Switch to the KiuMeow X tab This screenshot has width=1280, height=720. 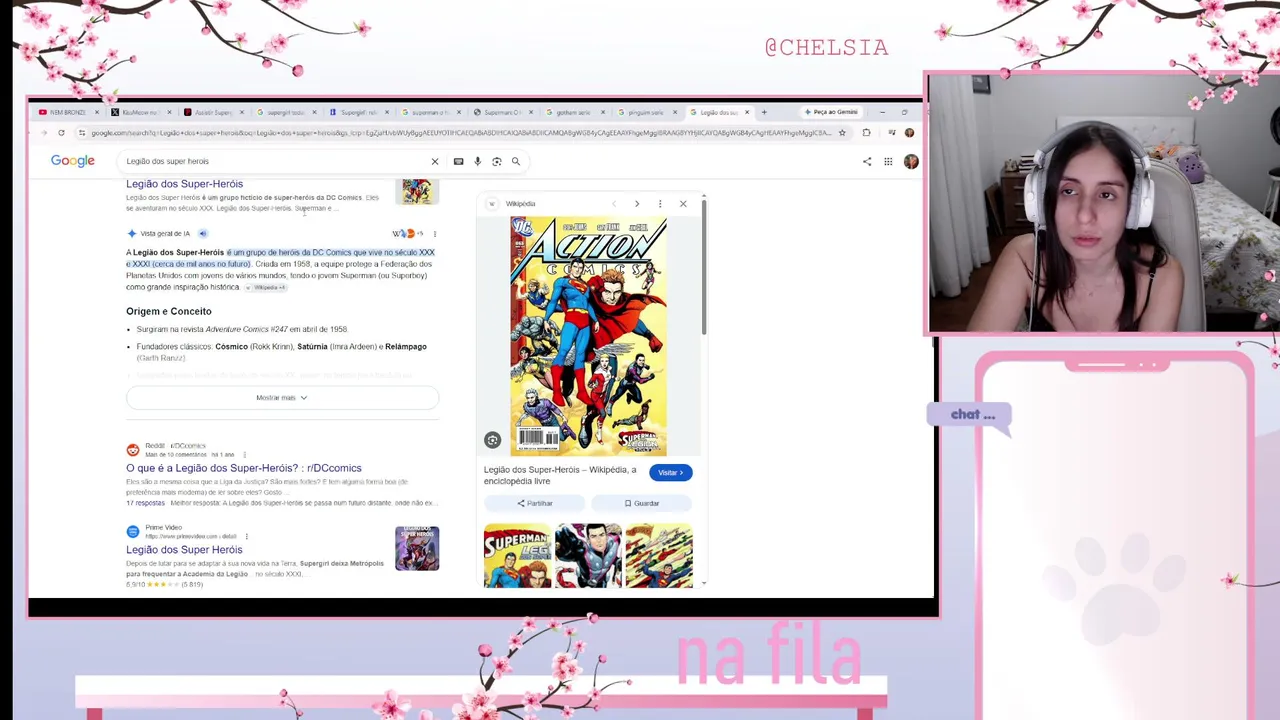pyautogui.click(x=141, y=112)
